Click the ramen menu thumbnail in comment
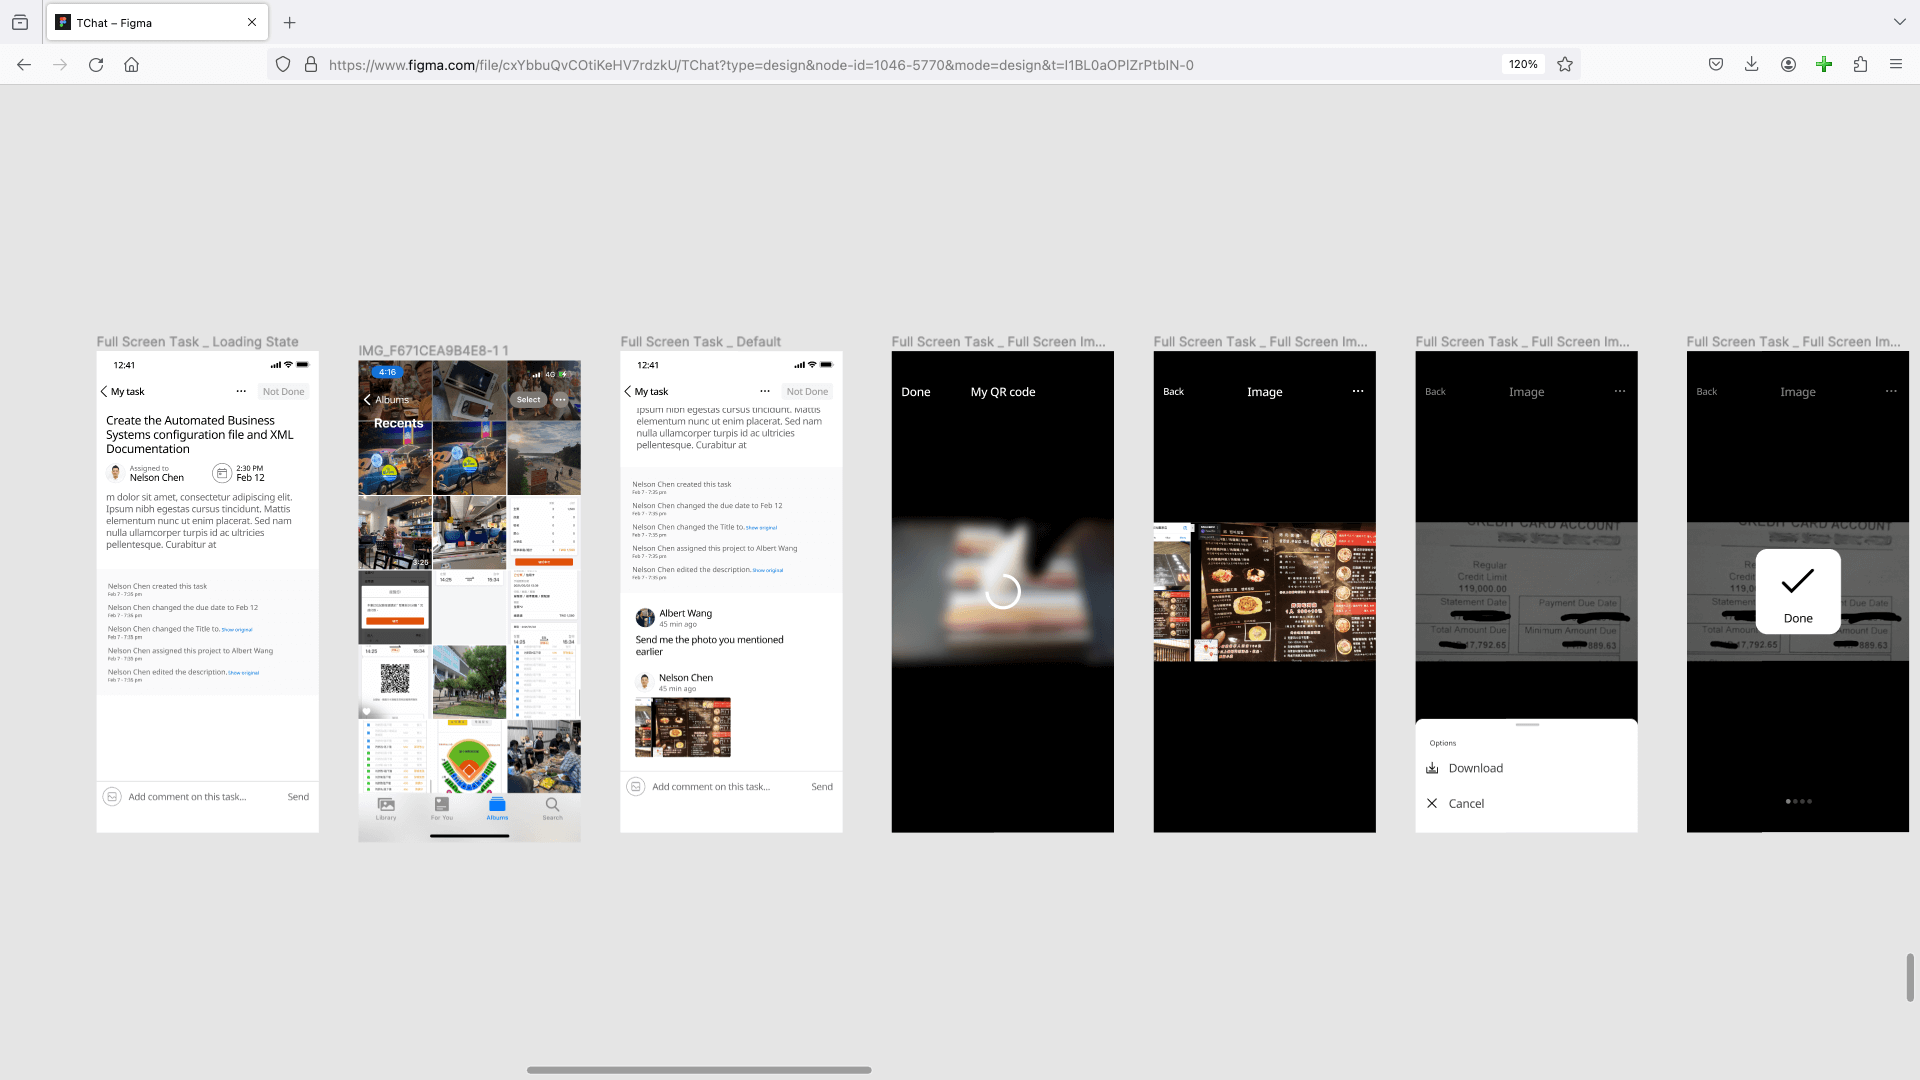 click(x=683, y=727)
